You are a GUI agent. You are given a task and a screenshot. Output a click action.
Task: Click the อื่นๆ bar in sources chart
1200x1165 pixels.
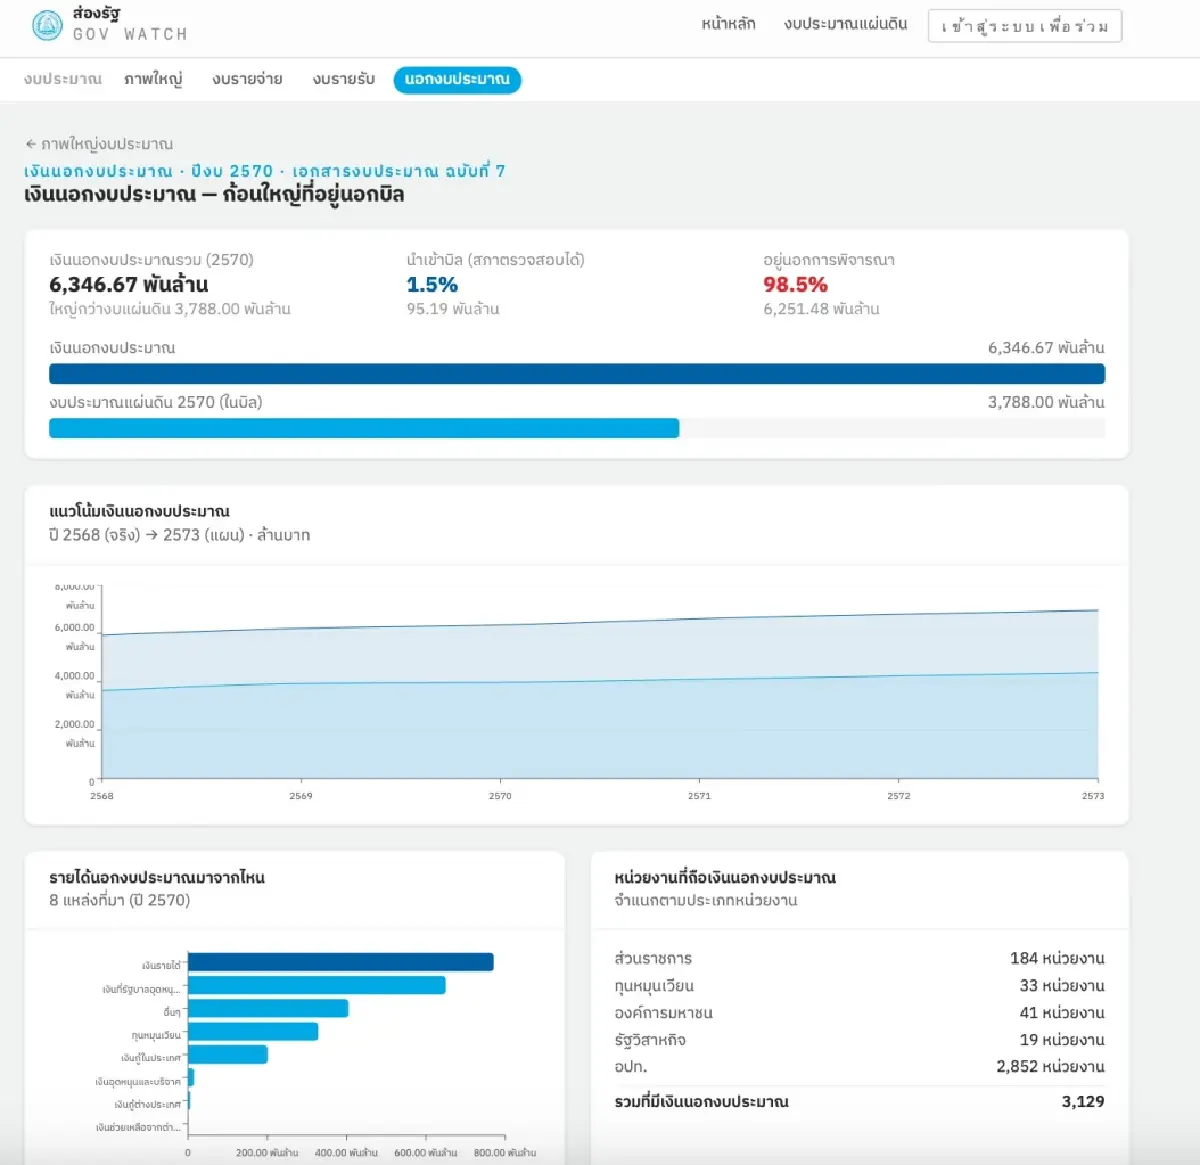[268, 1008]
